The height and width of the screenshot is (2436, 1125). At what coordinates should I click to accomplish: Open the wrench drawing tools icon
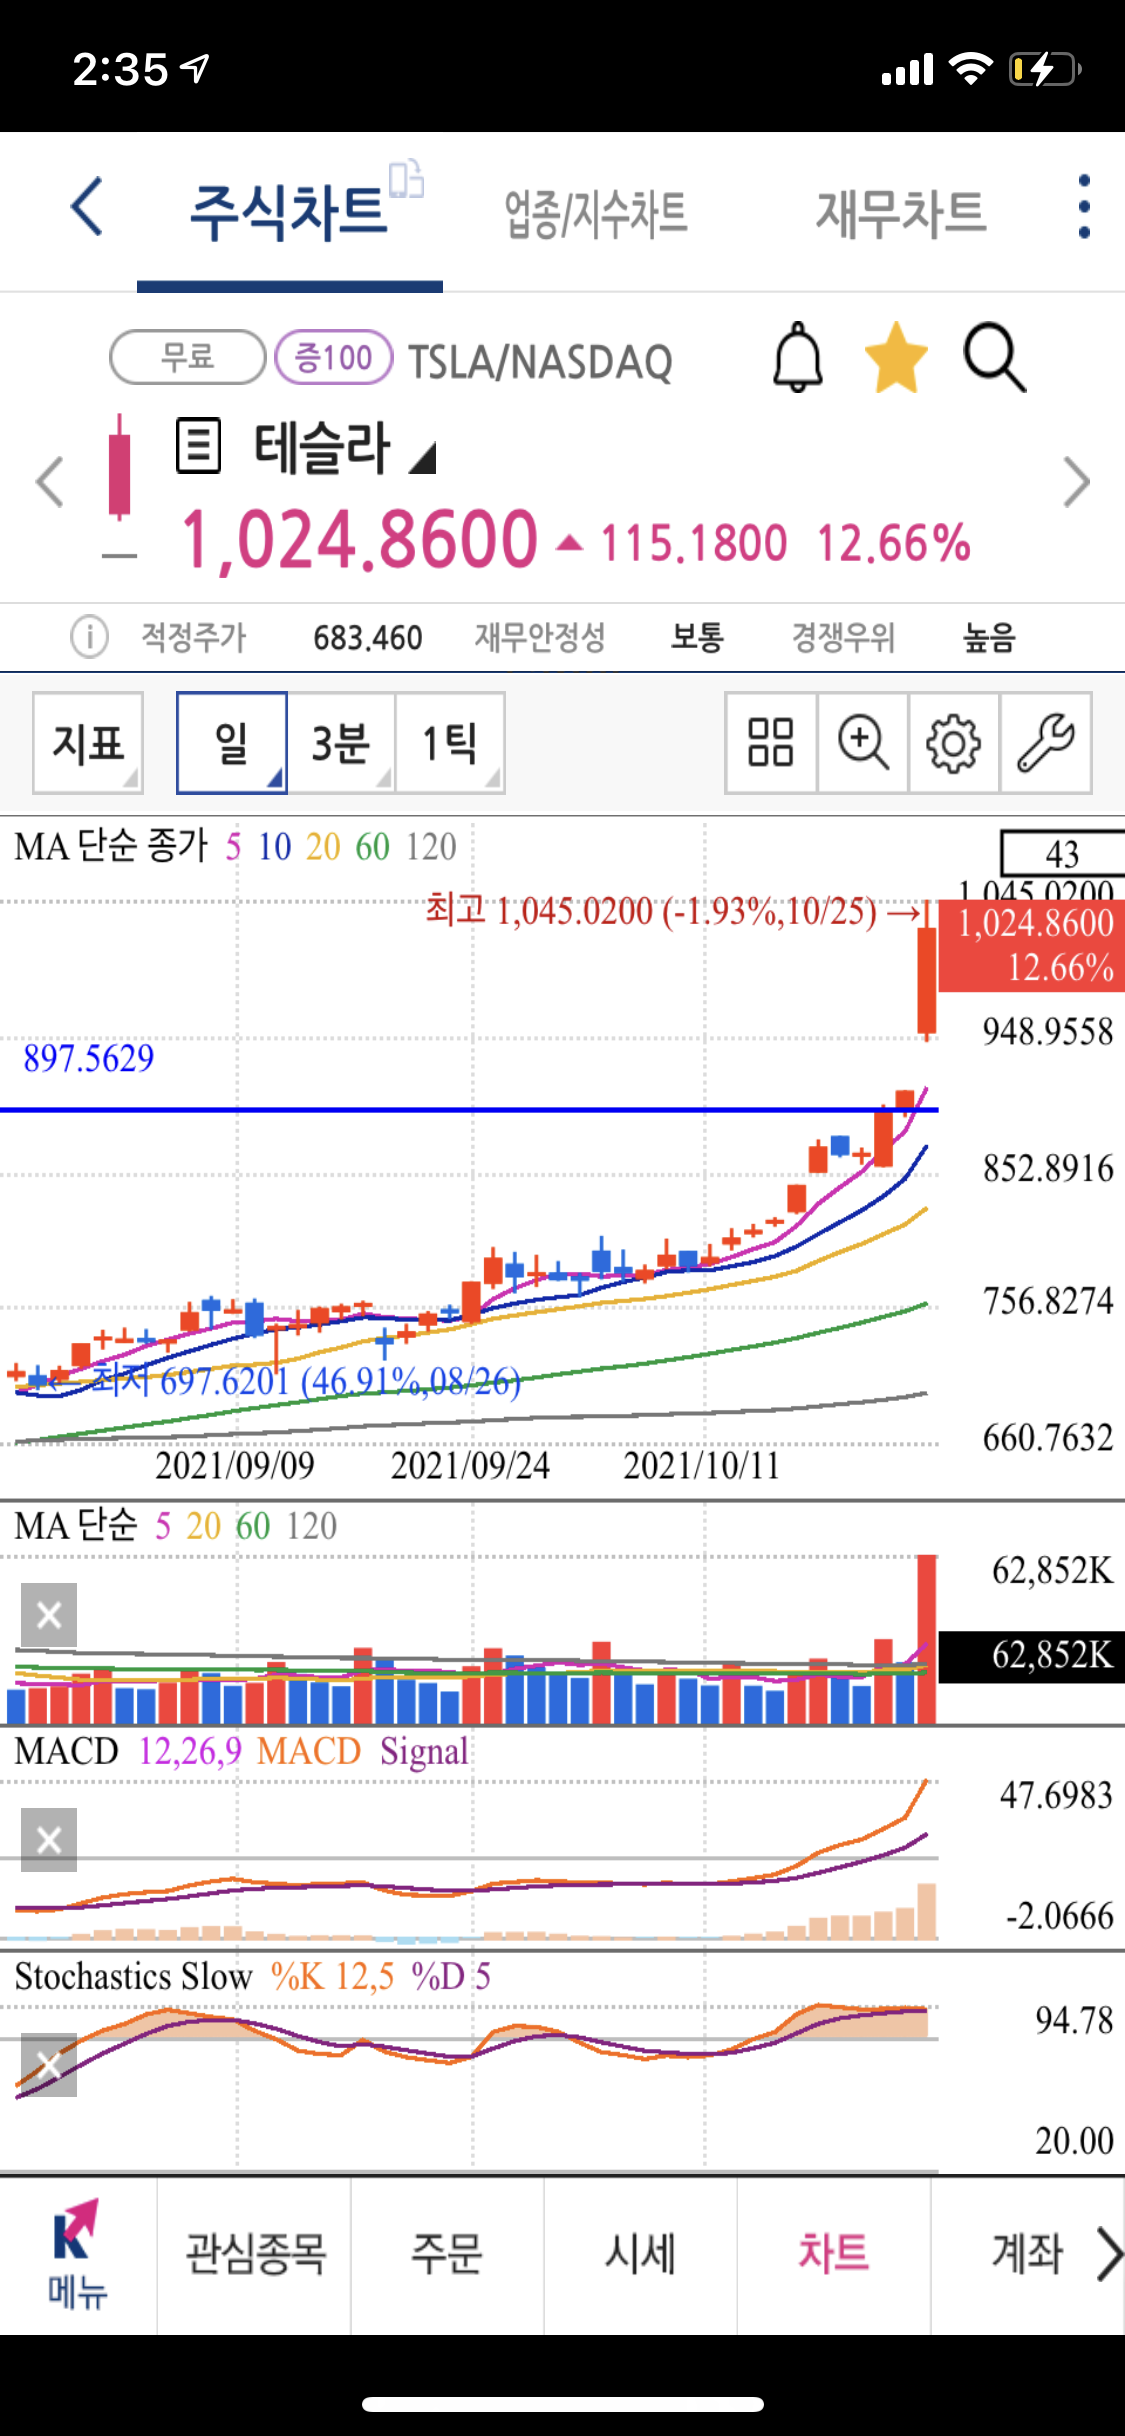[1046, 743]
